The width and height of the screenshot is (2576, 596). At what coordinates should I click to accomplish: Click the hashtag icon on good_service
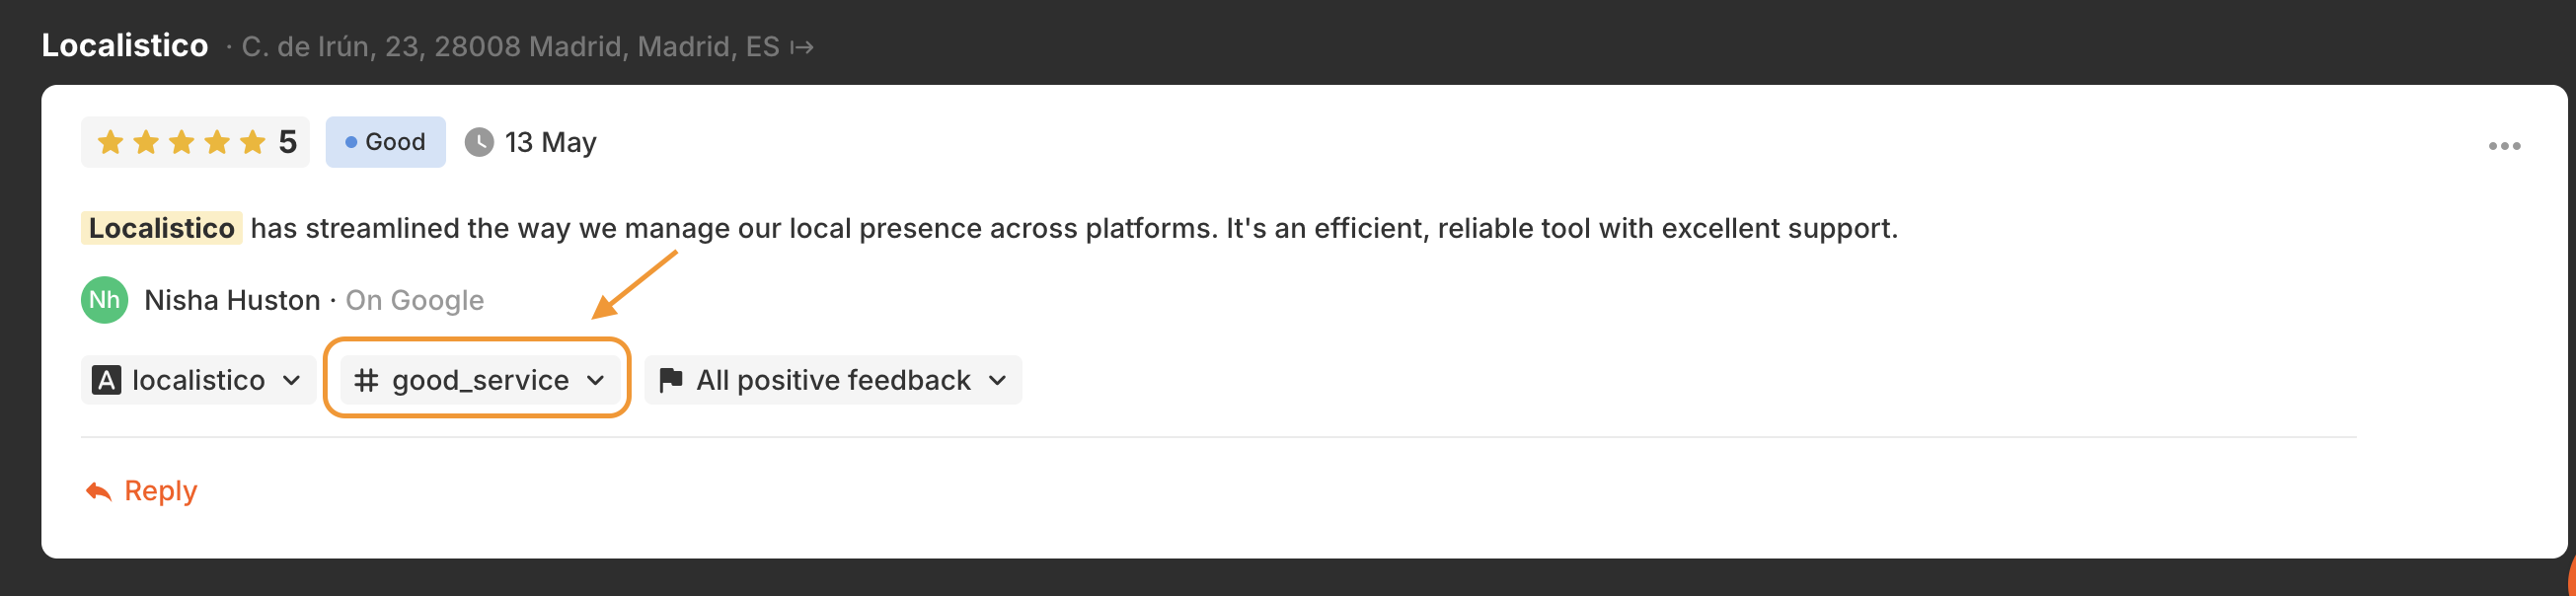click(366, 380)
